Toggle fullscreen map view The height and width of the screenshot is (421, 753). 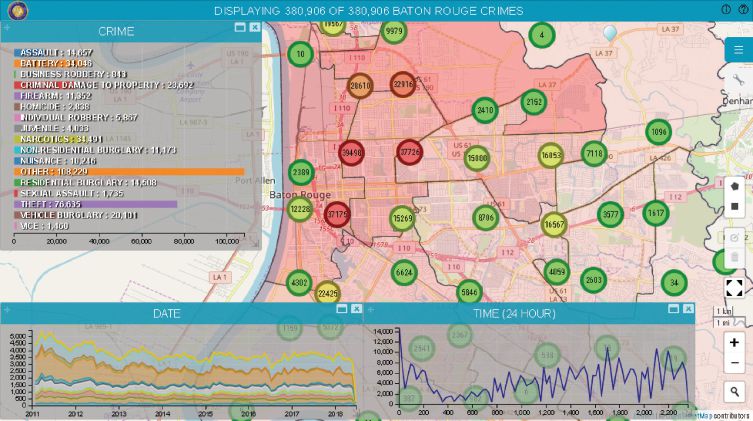(x=735, y=289)
